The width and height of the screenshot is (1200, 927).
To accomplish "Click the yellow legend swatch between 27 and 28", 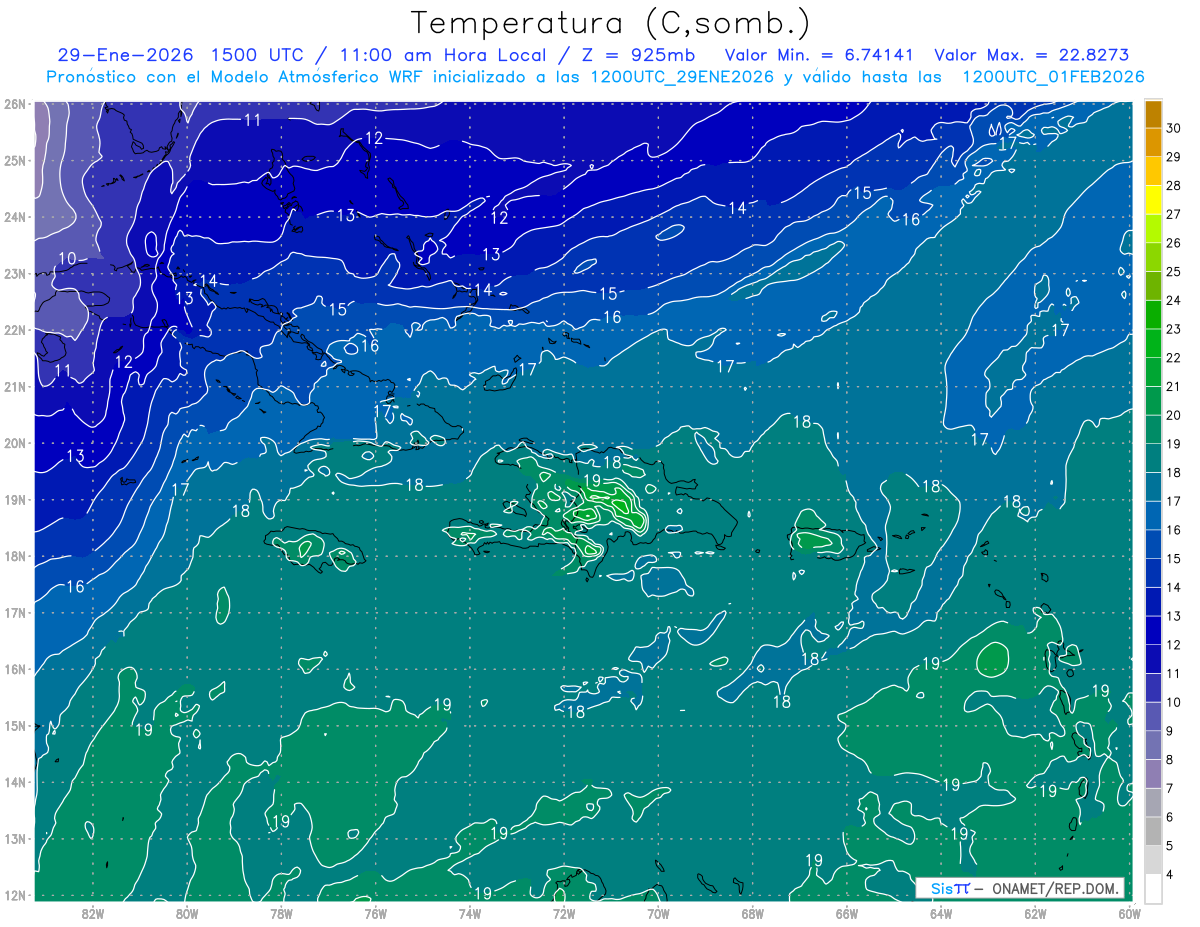I will tap(1153, 199).
